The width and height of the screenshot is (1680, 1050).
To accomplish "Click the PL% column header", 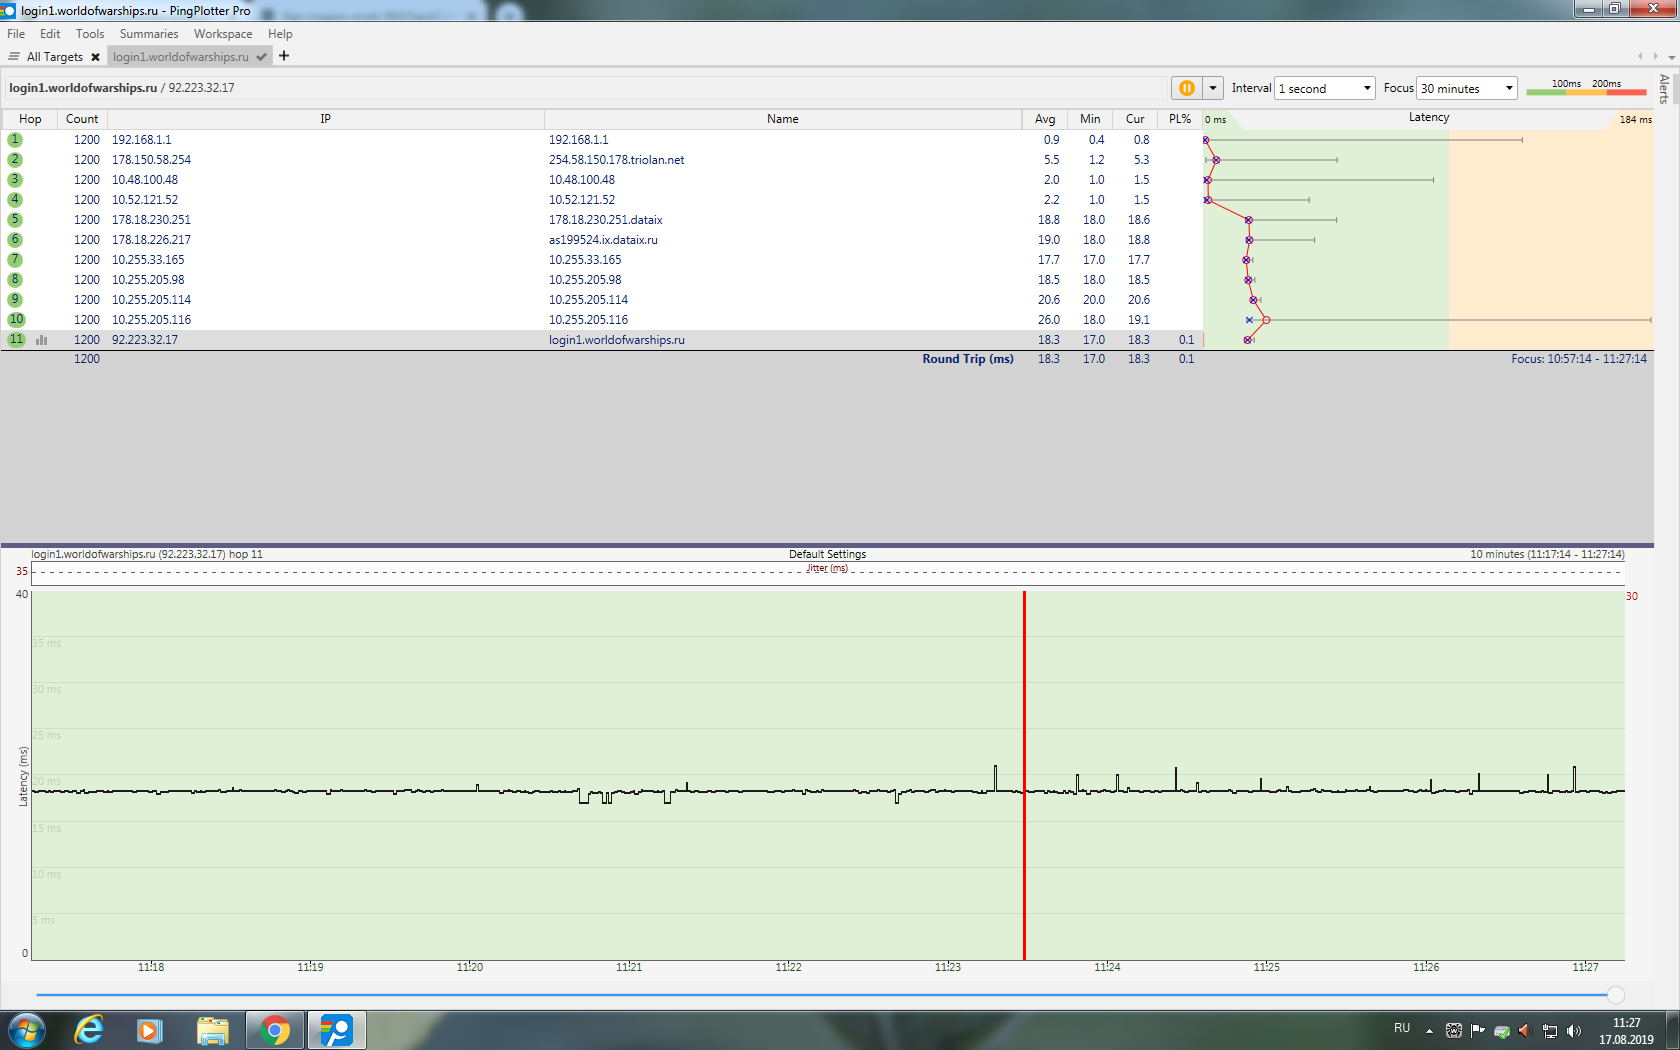I will click(x=1180, y=119).
